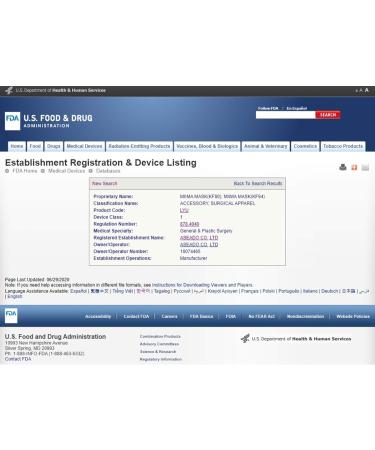
Task: Click Databases breadcrumb
Action: 108,171
